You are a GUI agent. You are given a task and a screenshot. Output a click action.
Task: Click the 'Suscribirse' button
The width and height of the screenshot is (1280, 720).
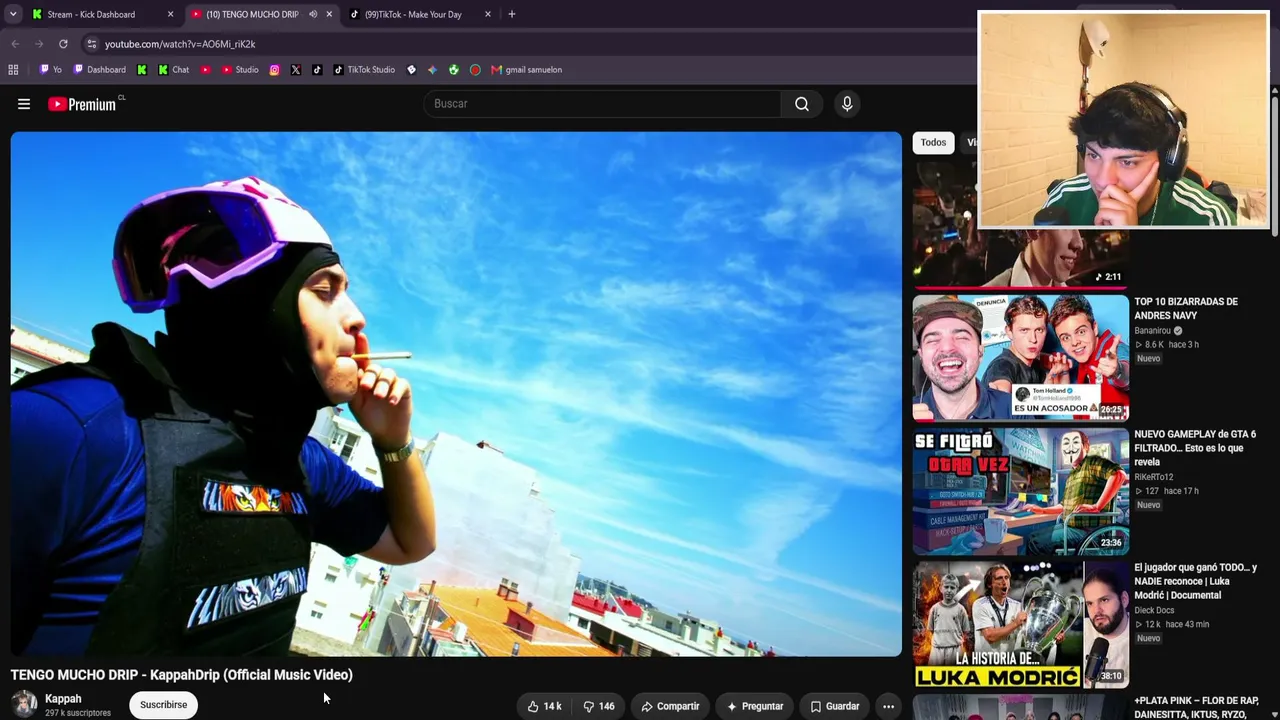163,705
